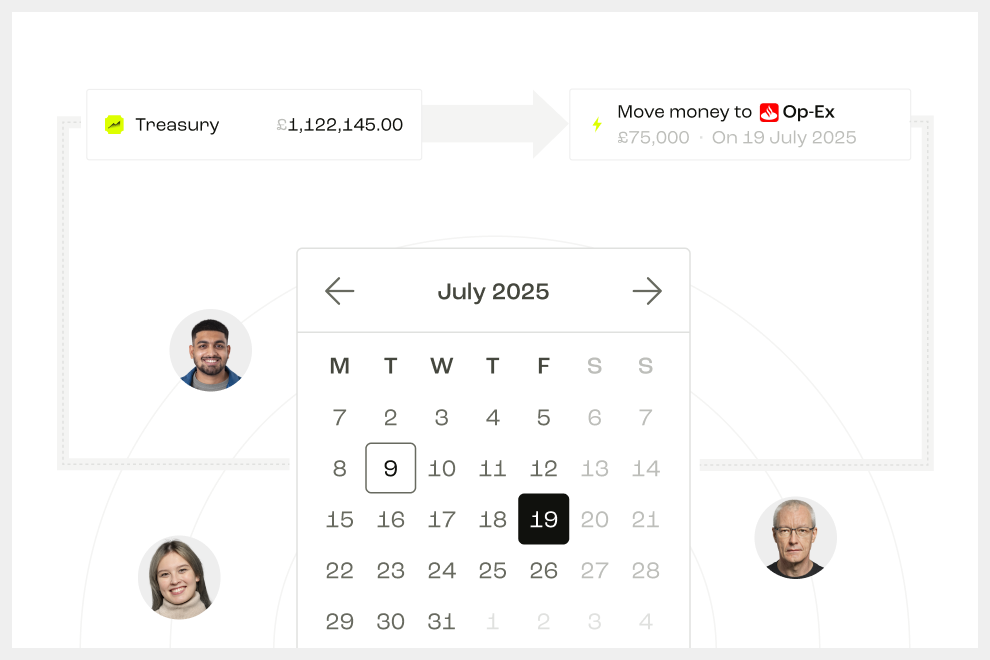This screenshot has width=990, height=660.
Task: Click the On 19 July 2025 text
Action: point(784,138)
